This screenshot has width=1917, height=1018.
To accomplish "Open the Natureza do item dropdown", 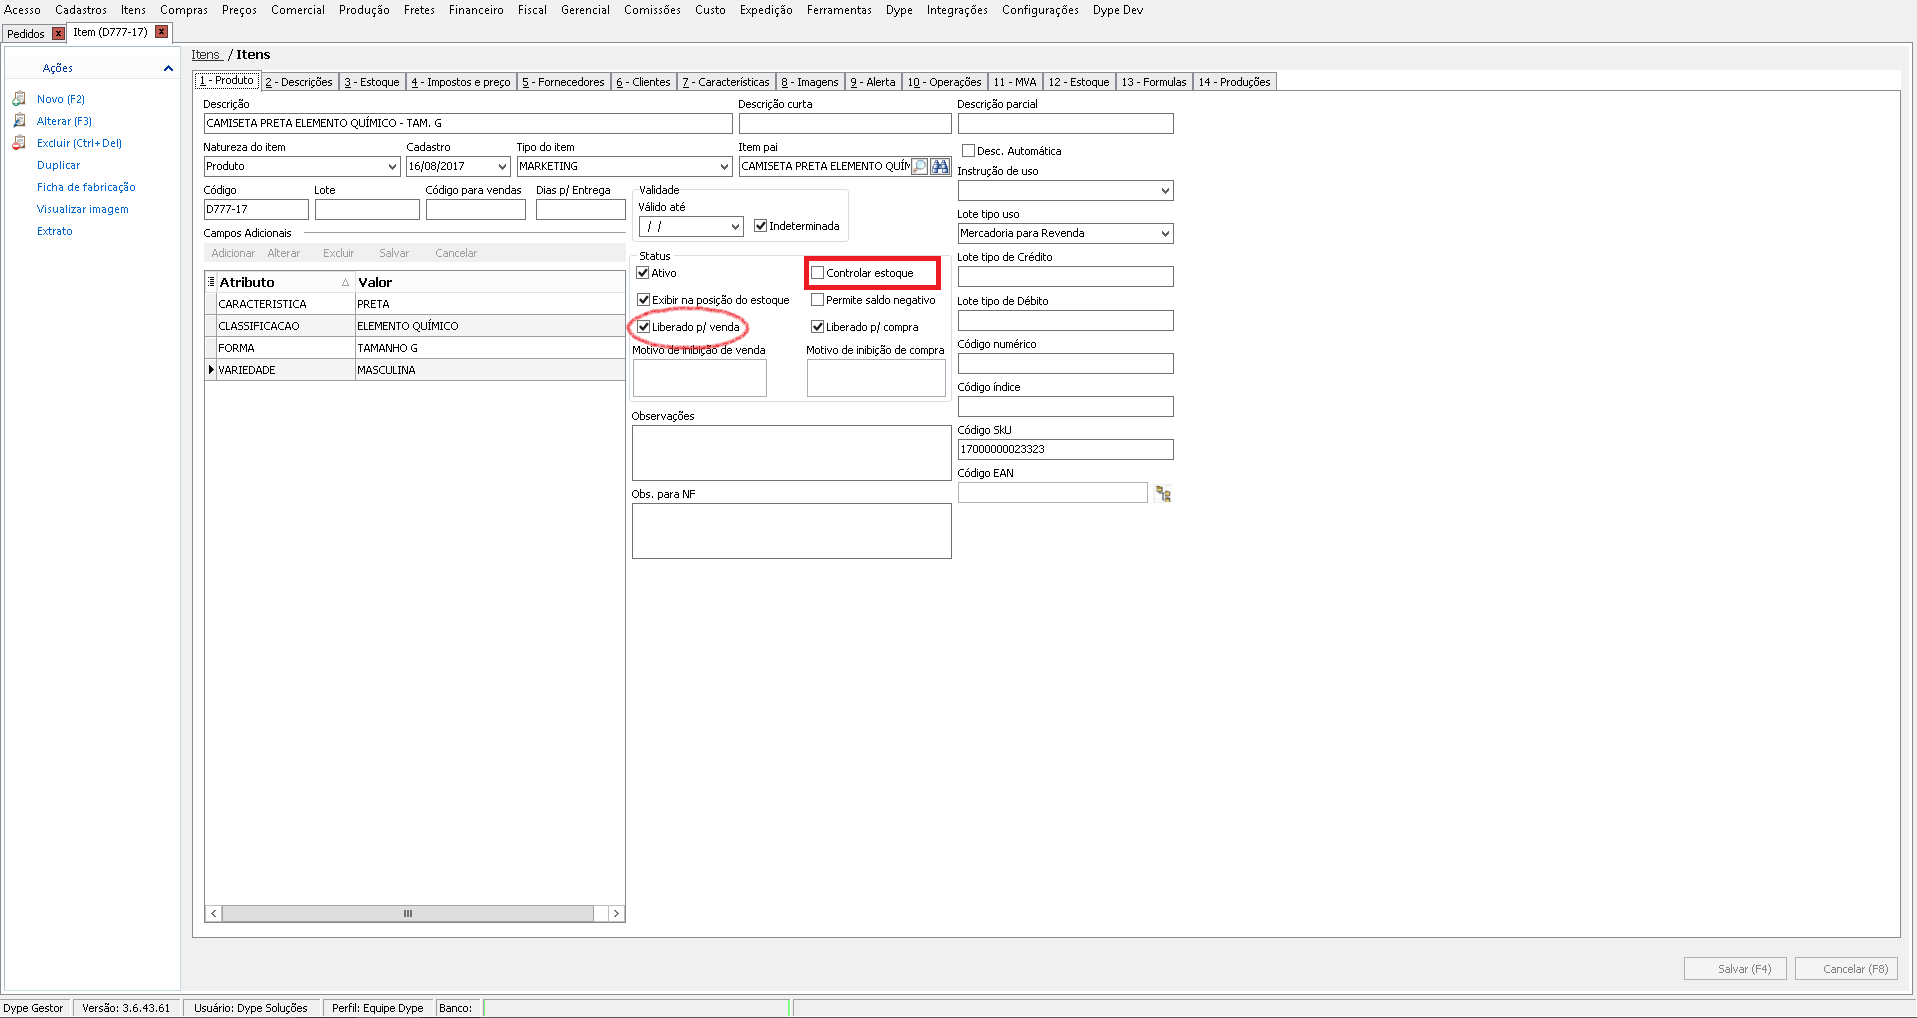I will pyautogui.click(x=392, y=167).
